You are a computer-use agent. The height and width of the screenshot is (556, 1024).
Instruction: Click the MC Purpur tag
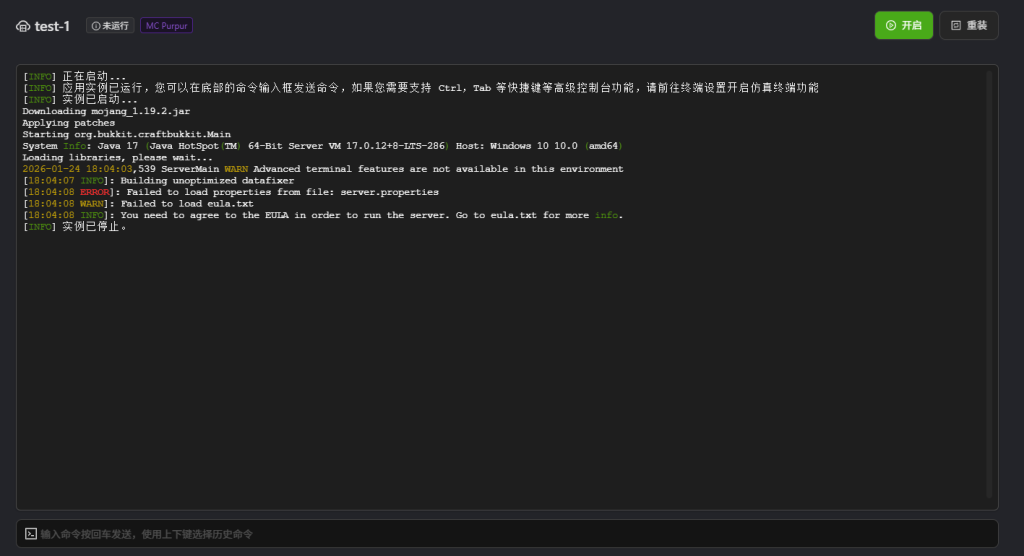coord(166,26)
